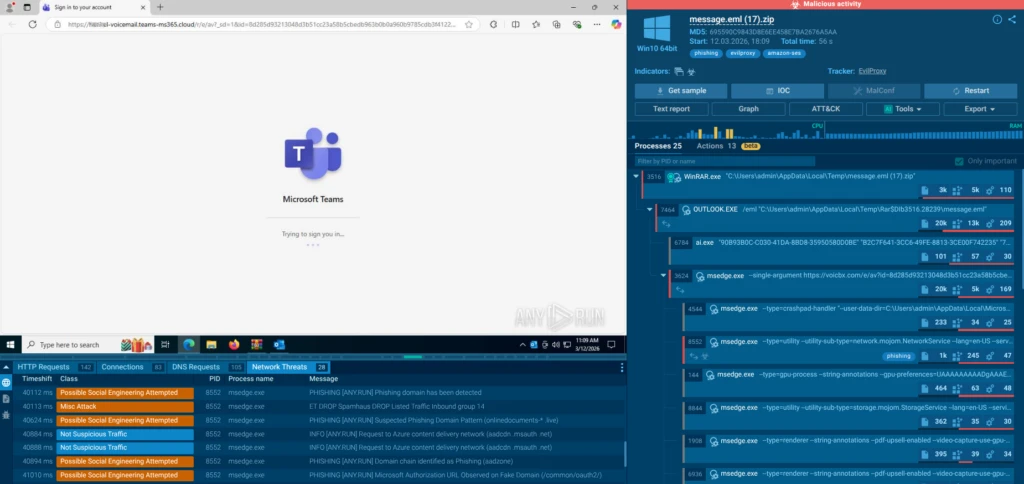
Task: Refresh the Edge browser page
Action: pos(33,24)
